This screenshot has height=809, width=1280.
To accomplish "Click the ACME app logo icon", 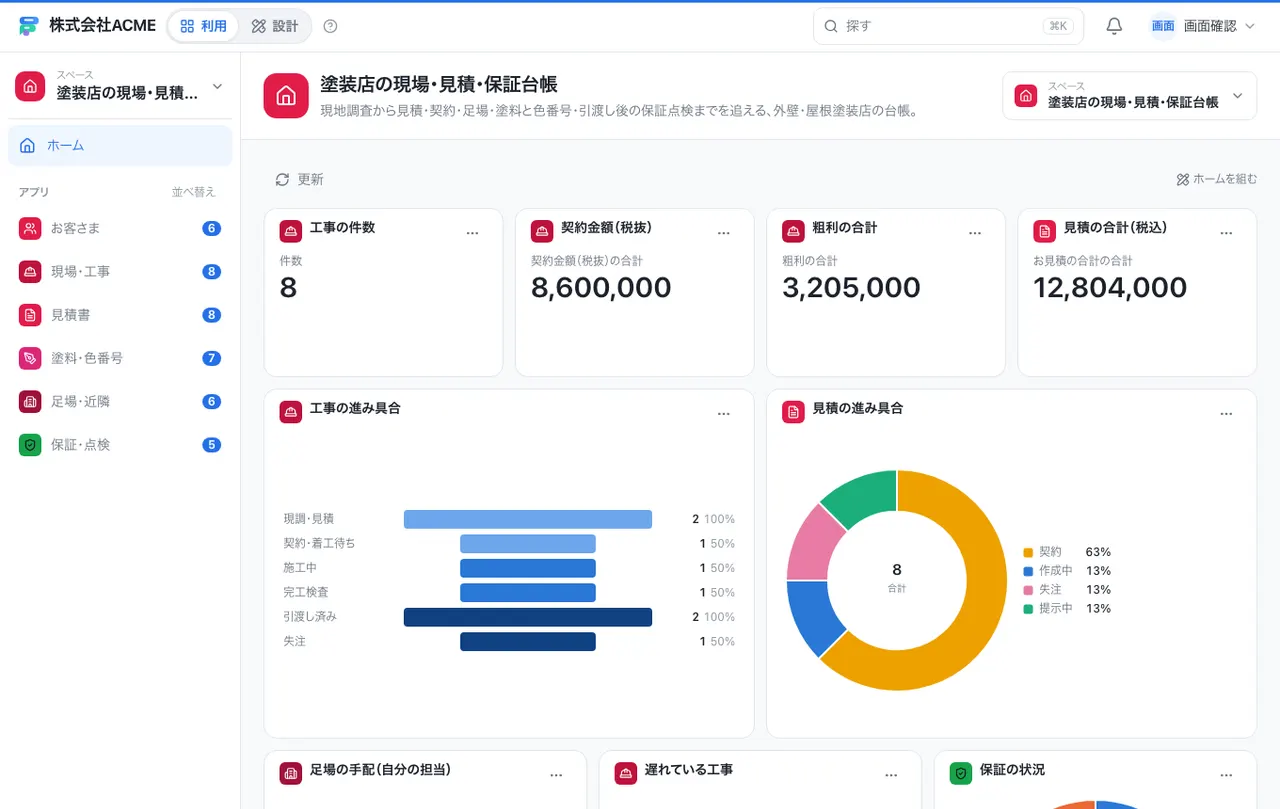I will 29,26.
